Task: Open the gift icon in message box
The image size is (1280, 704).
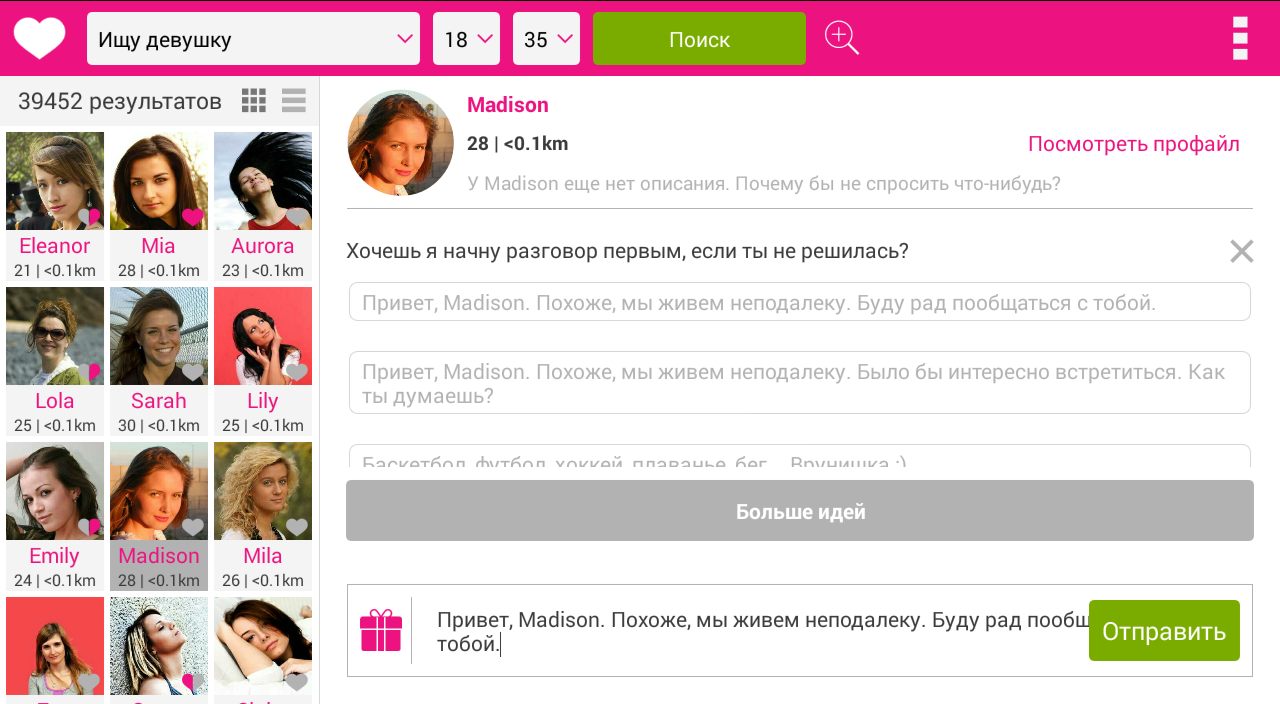Action: pyautogui.click(x=381, y=630)
